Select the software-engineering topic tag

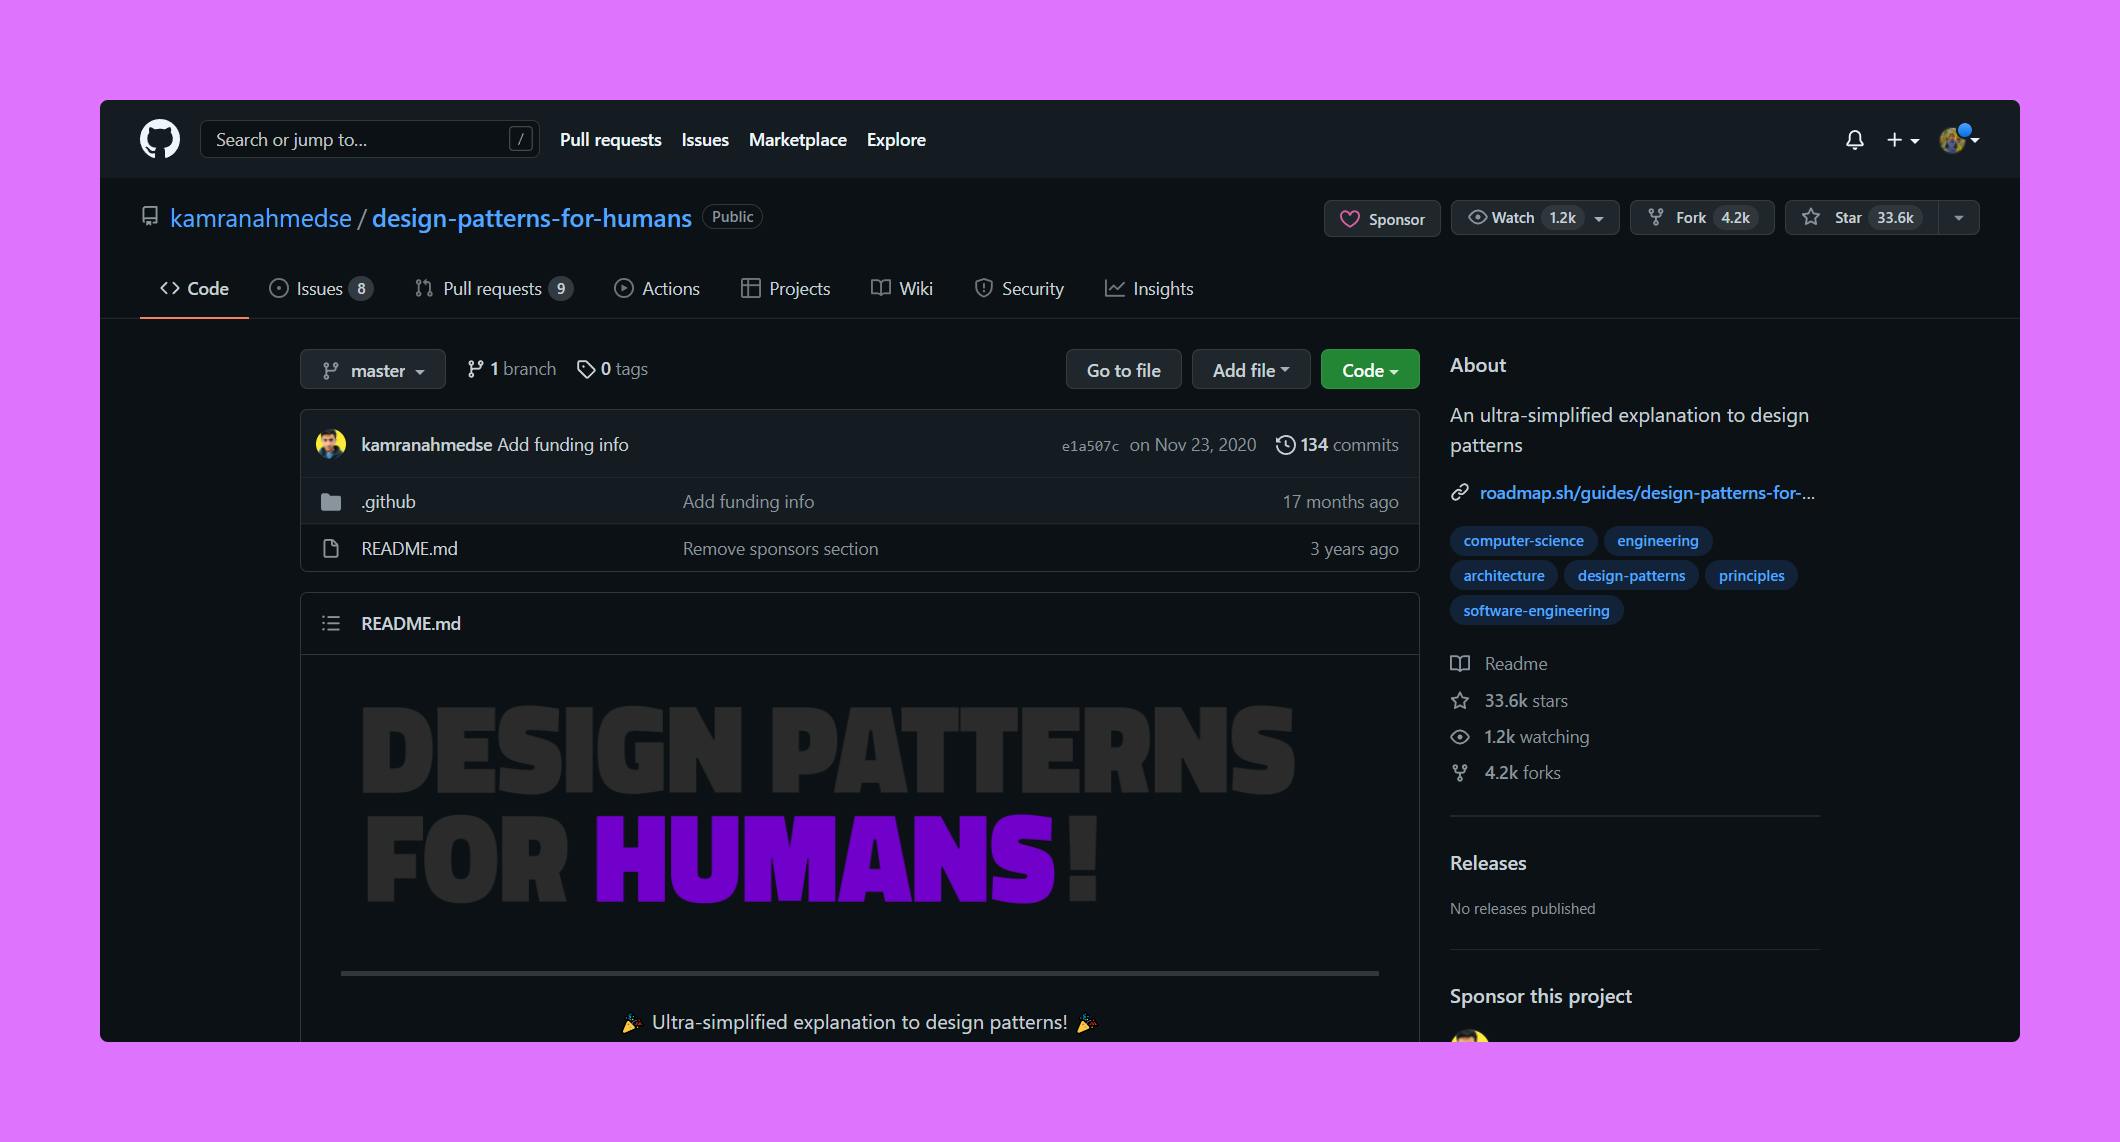pyautogui.click(x=1536, y=611)
